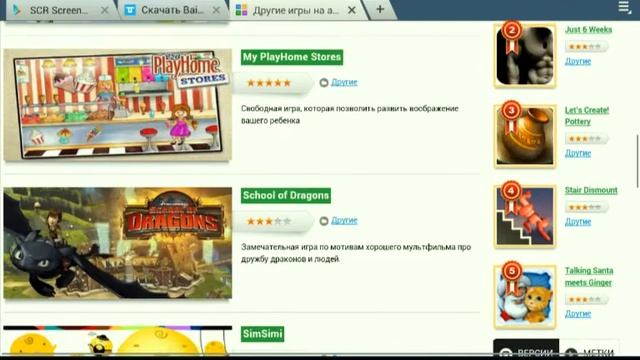Click the Just 6 Weeks app icon
Screen dimensions: 640x360
(x=524, y=56)
